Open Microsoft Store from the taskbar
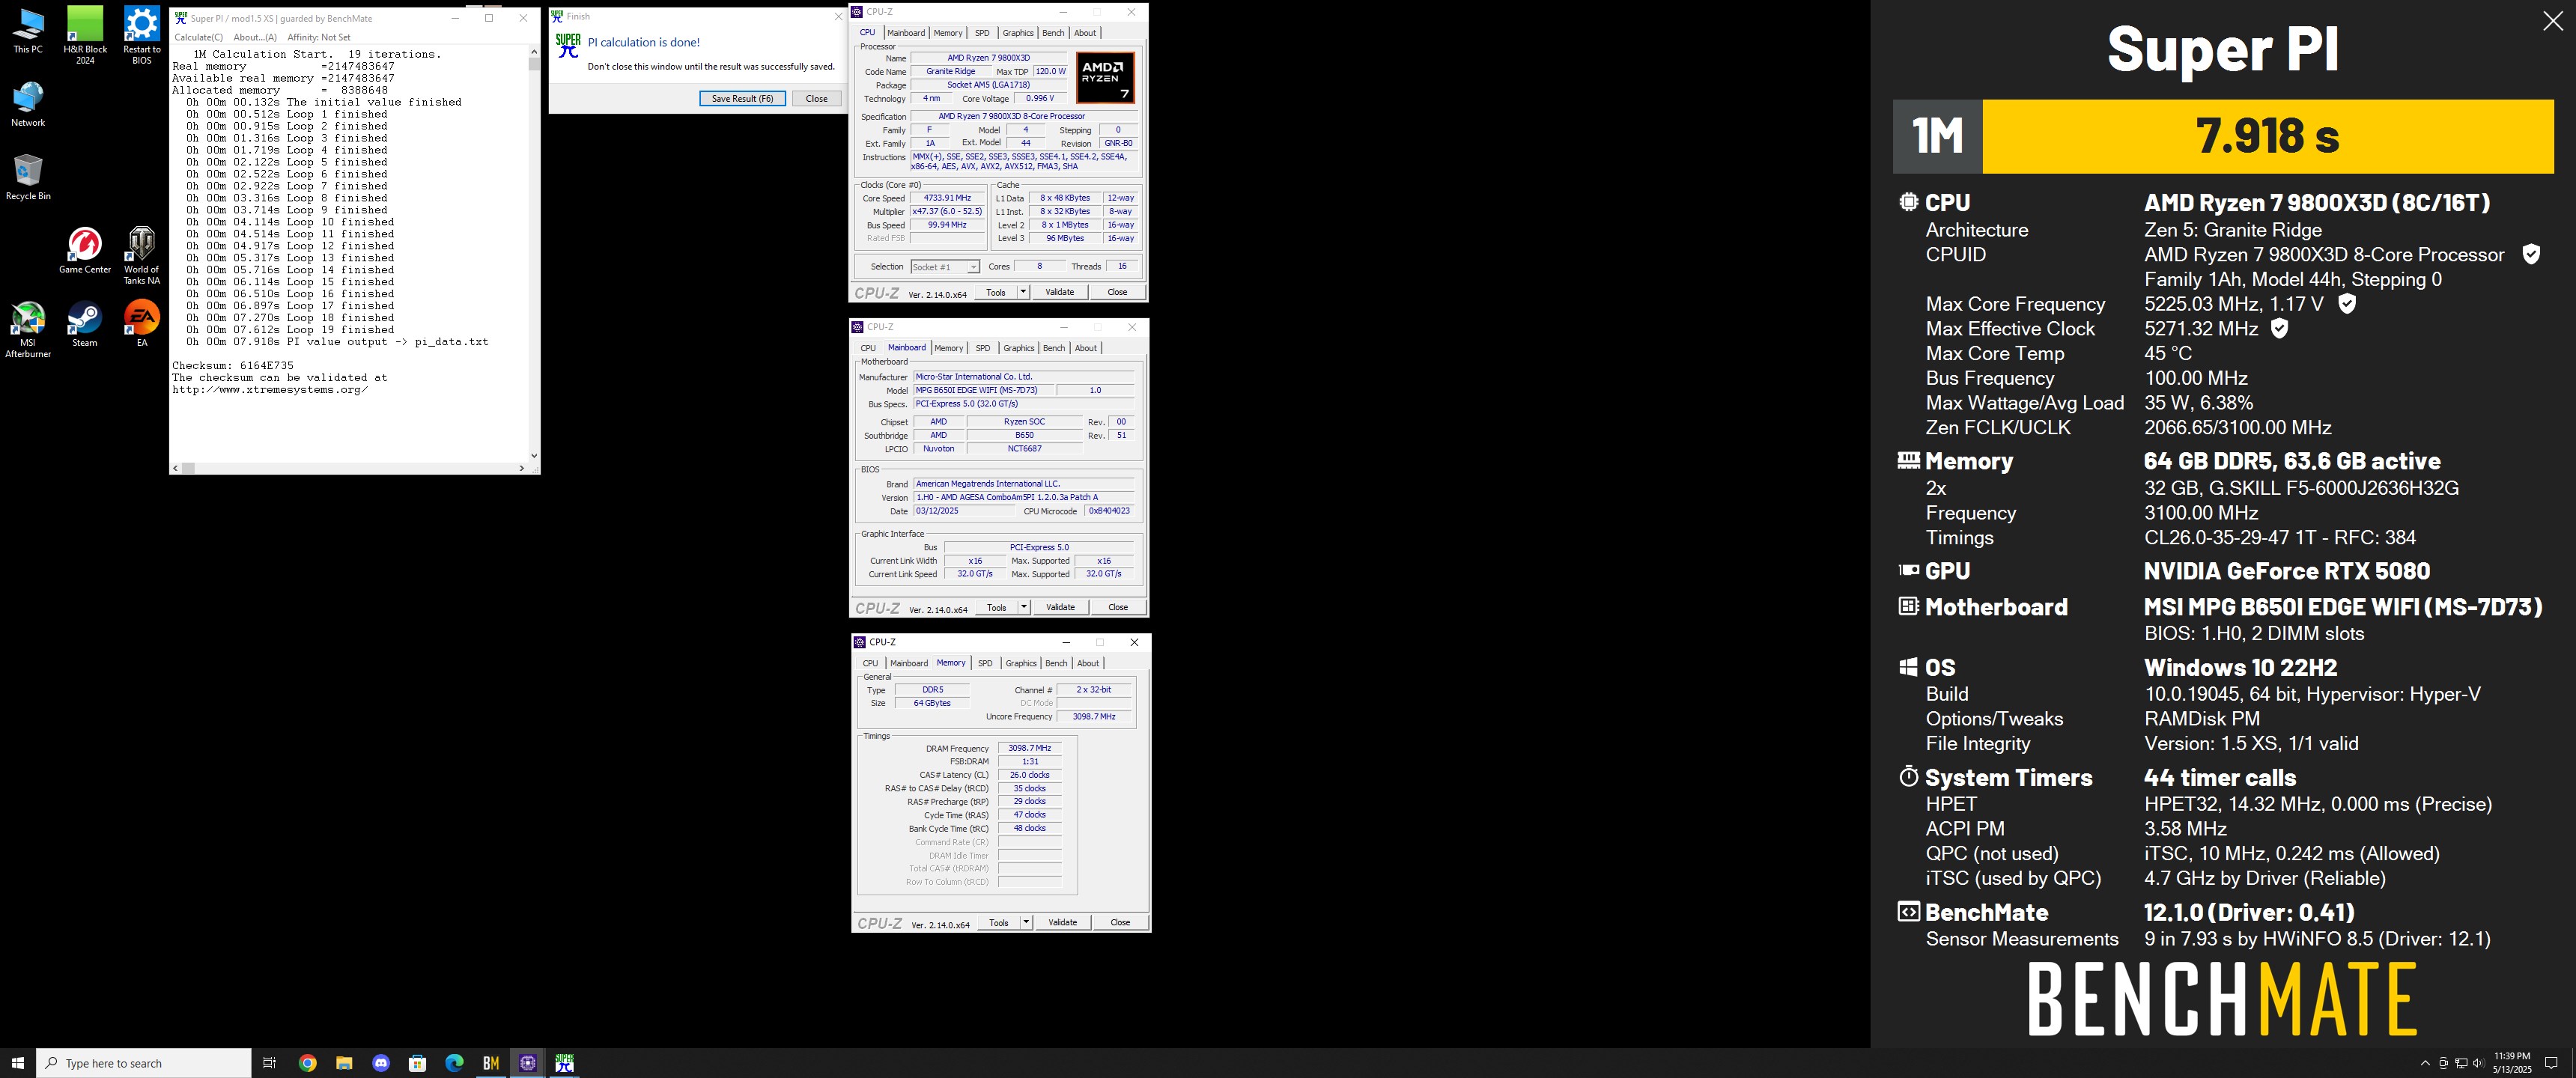Screen dimensions: 2576x1078 click(x=418, y=1063)
